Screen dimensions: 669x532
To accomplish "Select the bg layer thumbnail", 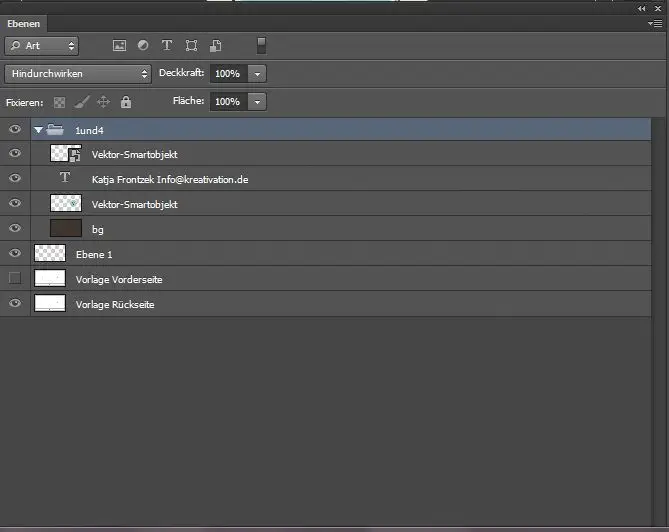I will [x=66, y=228].
